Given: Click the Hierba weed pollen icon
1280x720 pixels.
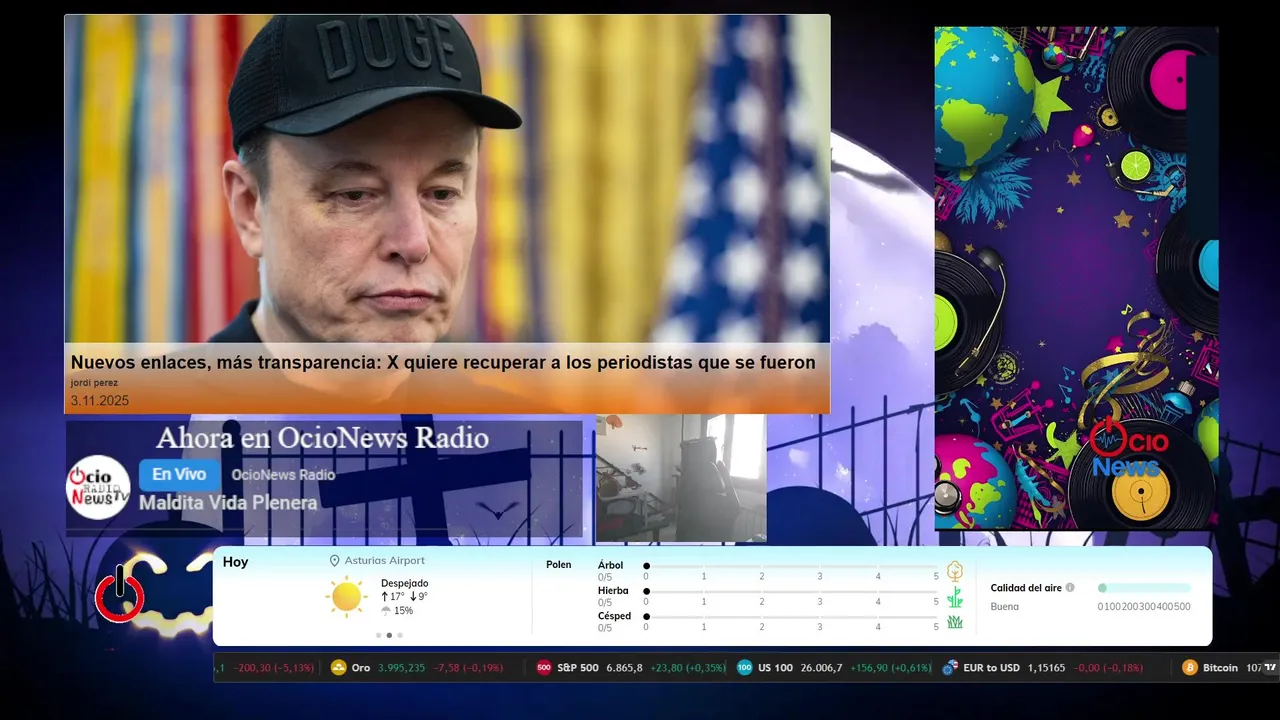Looking at the screenshot, I should (955, 597).
